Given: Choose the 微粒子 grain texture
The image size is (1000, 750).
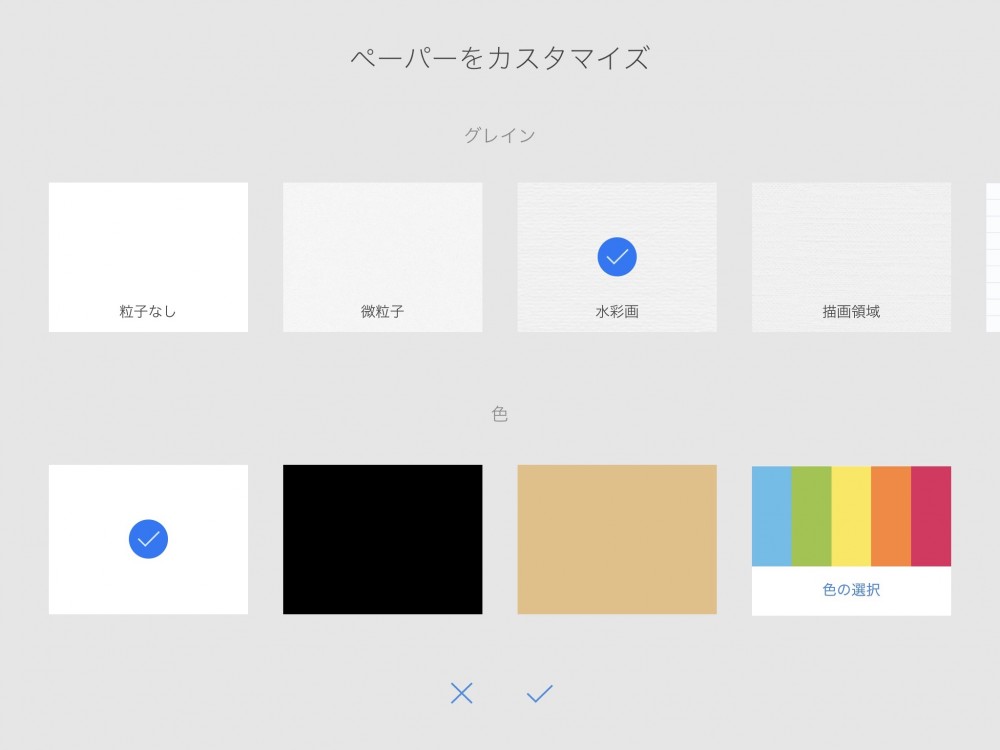Looking at the screenshot, I should [382, 257].
